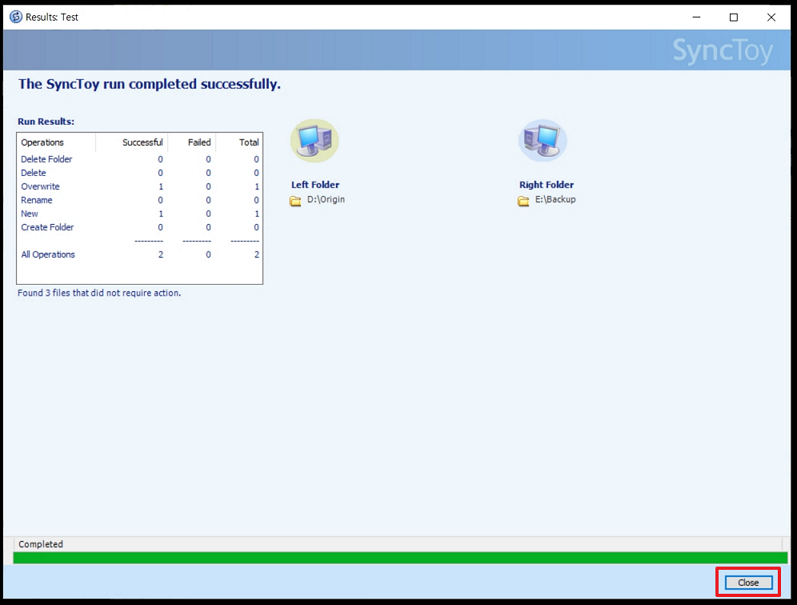Screen dimensions: 797x605
Task: Select the Create Folder row label
Action: pos(47,227)
